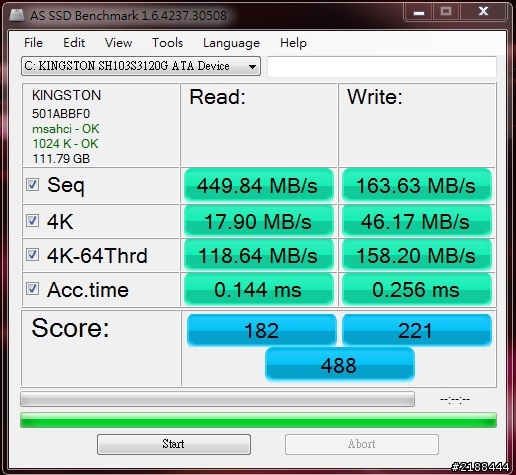
Task: Toggle the 4K-64Thrd test checkbox
Action: pos(32,254)
